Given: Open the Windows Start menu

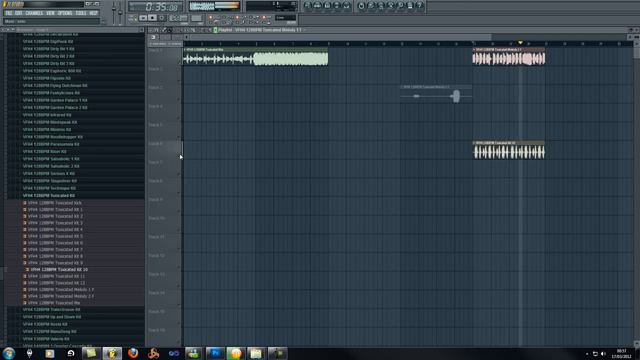Looking at the screenshot, I should pyautogui.click(x=9, y=353).
